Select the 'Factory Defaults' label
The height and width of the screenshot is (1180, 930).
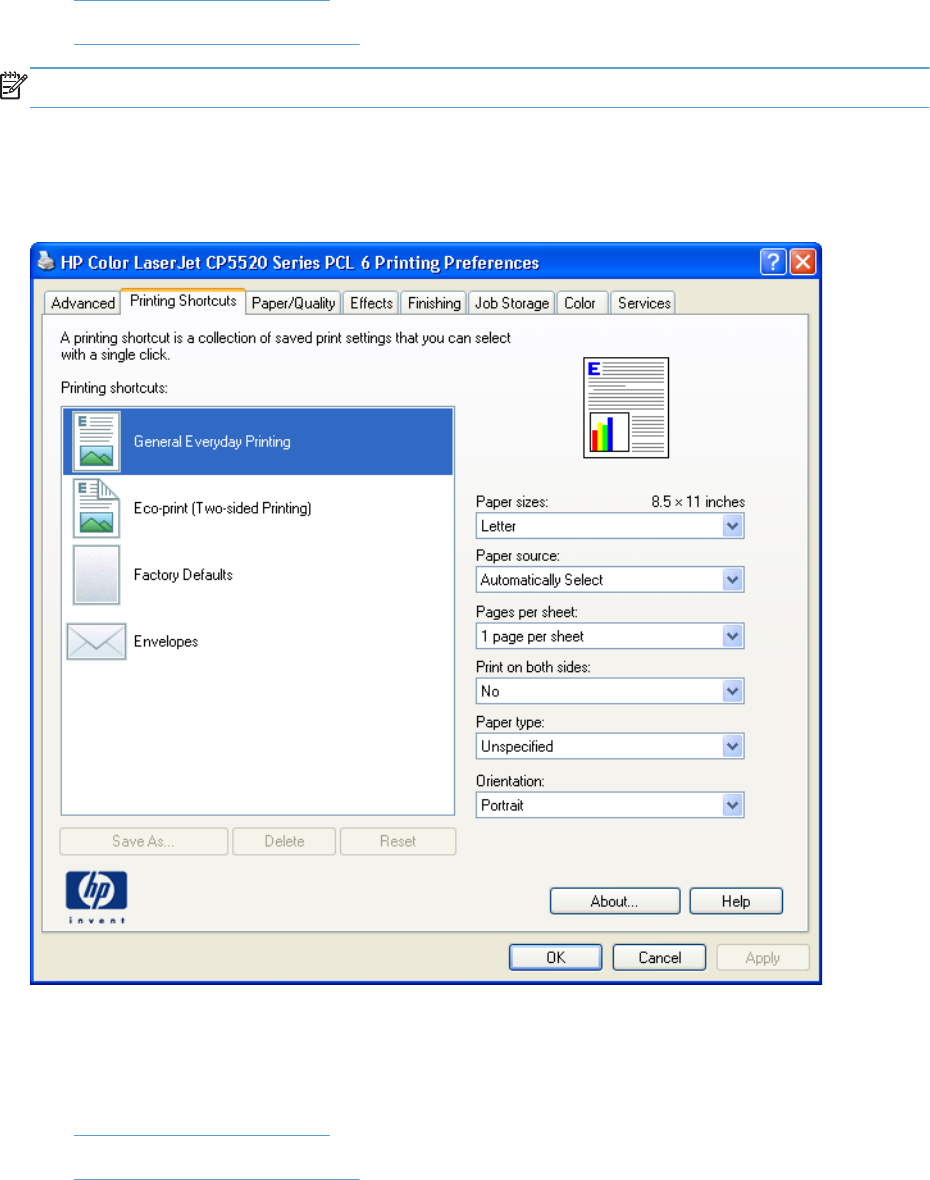point(184,575)
